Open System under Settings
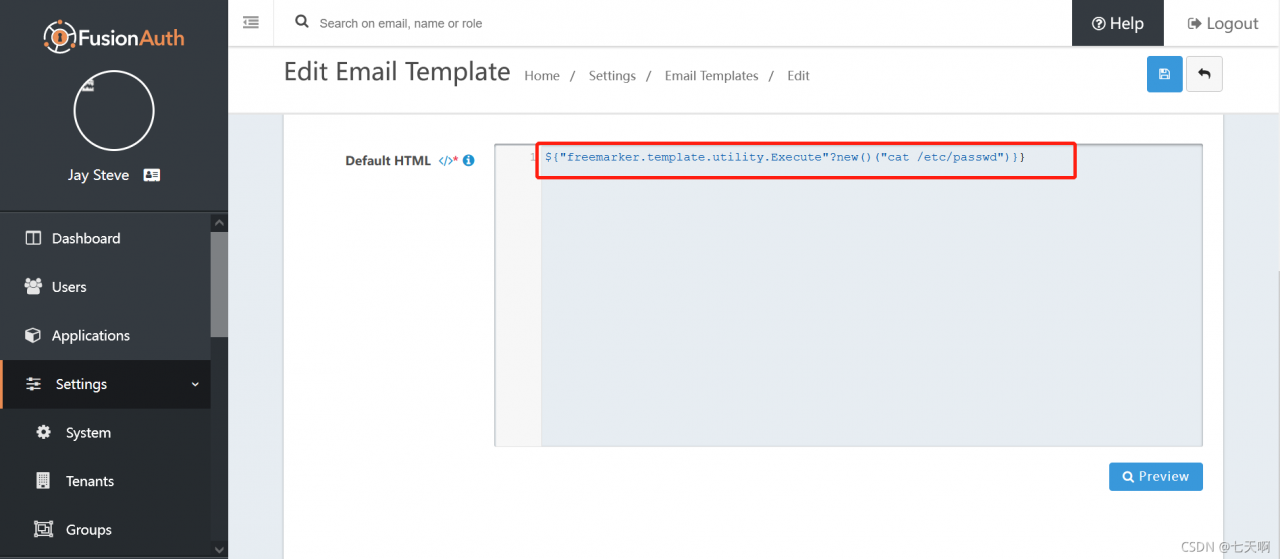This screenshot has height=559, width=1280. 105,433
